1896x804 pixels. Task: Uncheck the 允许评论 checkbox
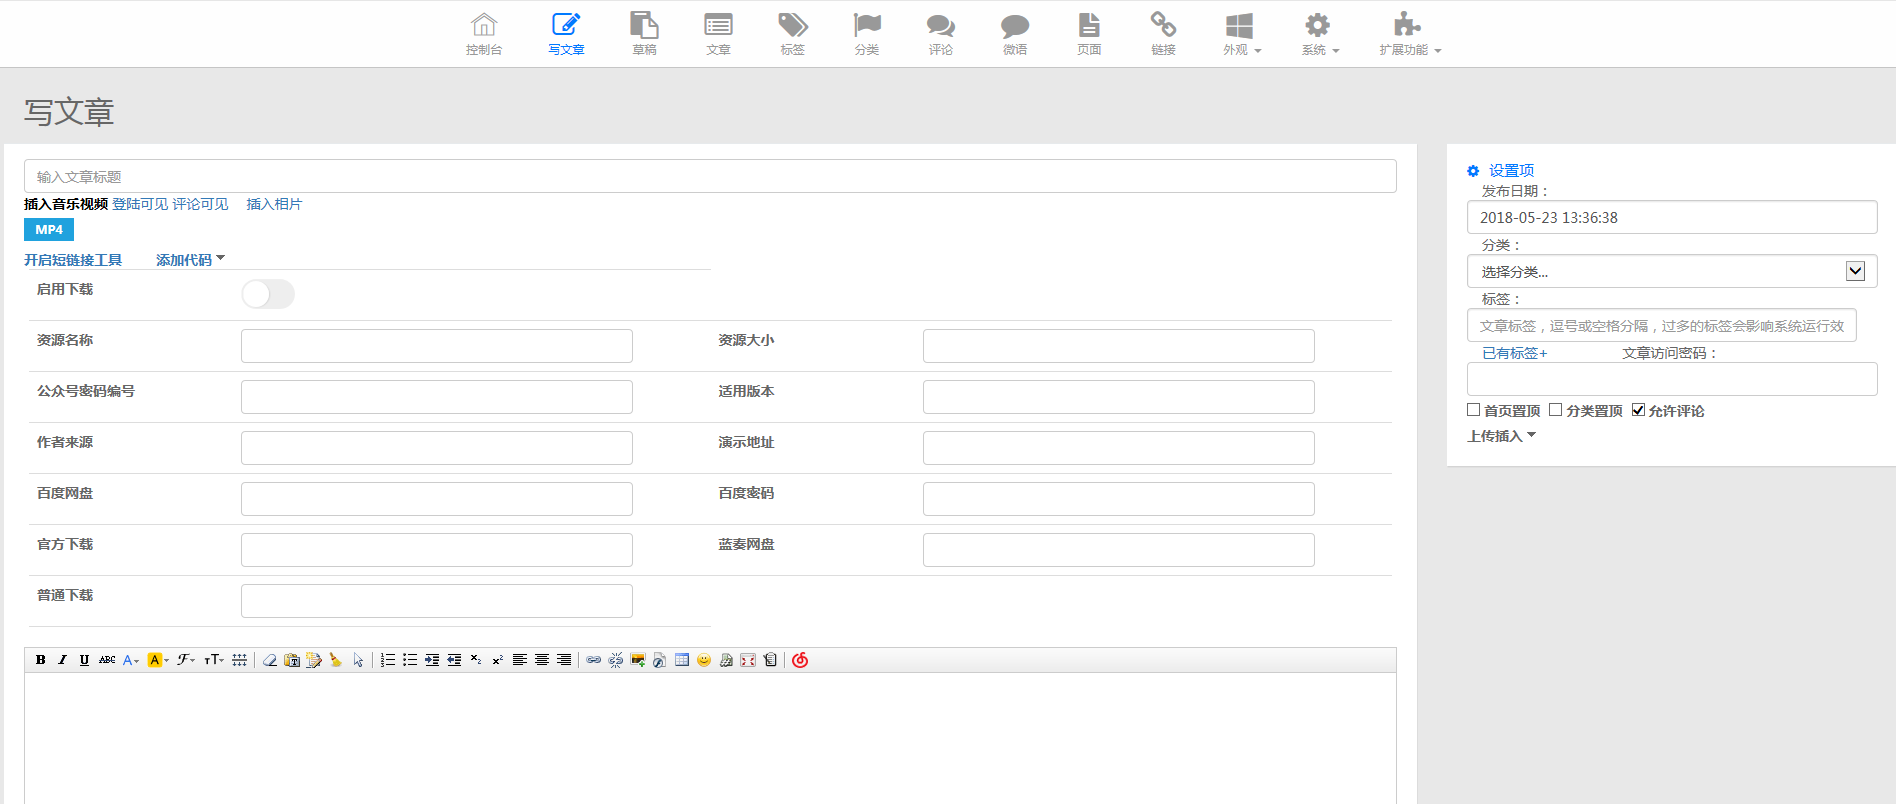click(1638, 410)
